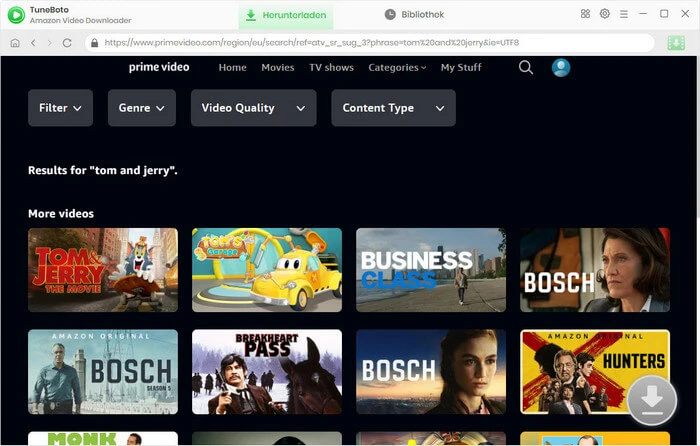Viewport: 700px width, 446px height.
Task: Maximize the TuneBoto window
Action: tap(664, 14)
